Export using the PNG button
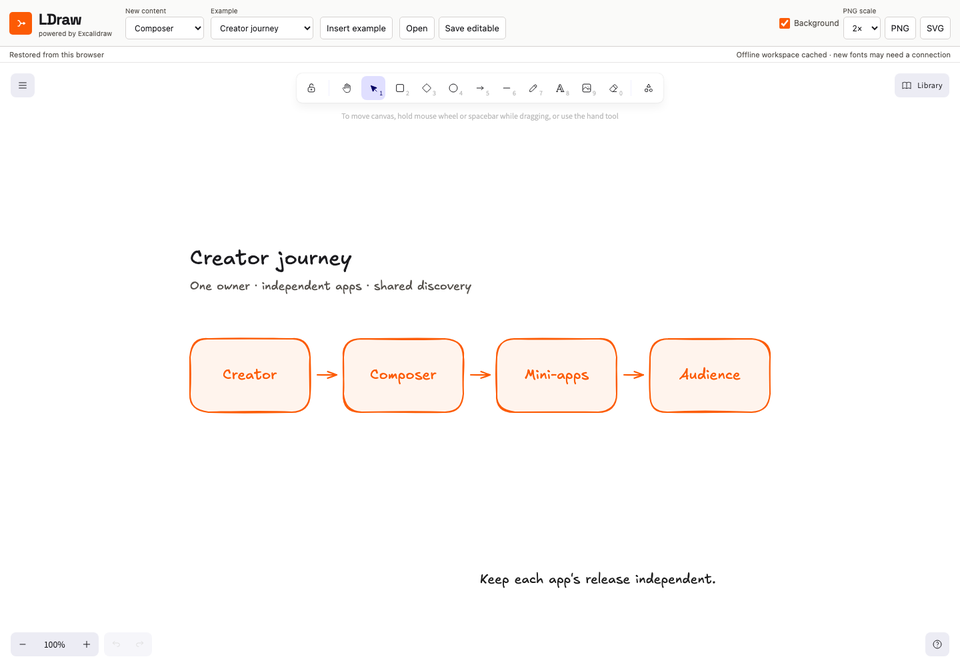960x667 pixels. tap(900, 28)
